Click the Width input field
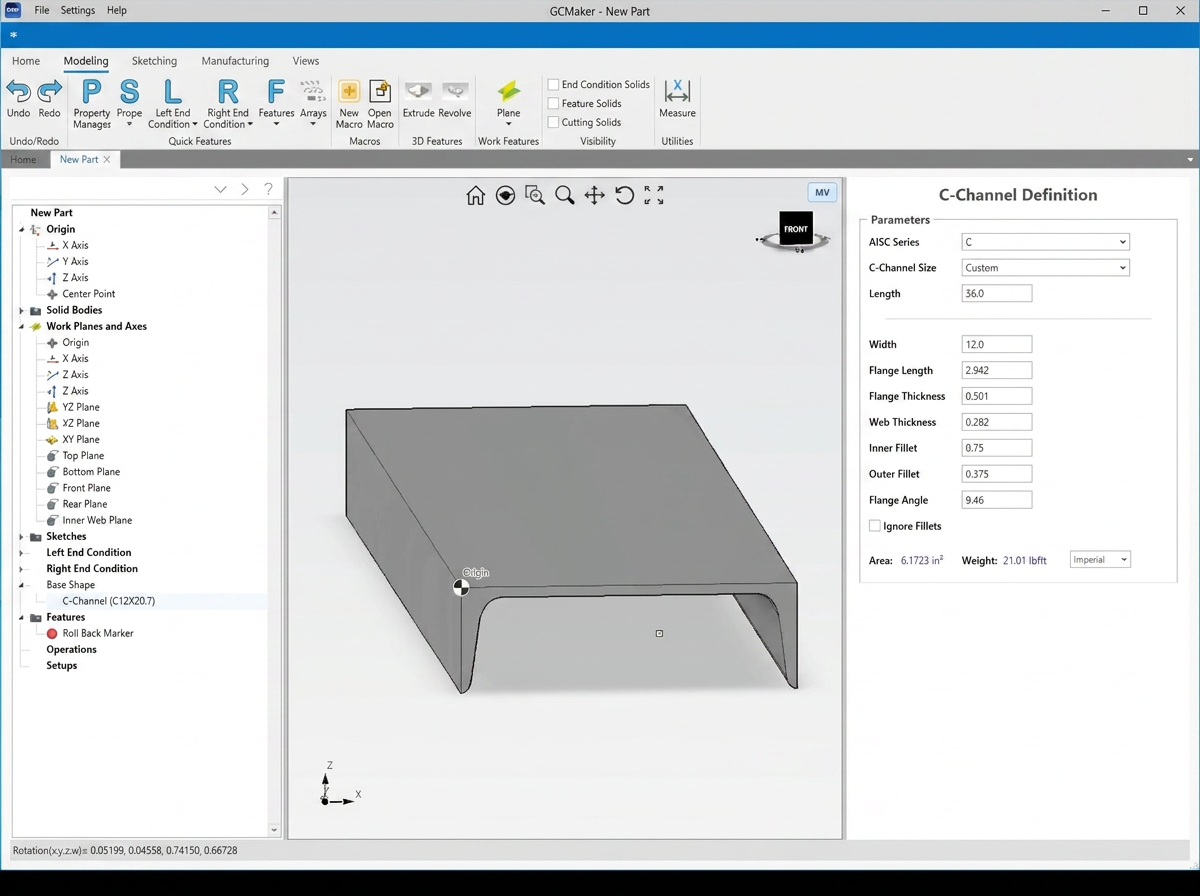Screen dimensions: 1200x896 tap(997, 344)
